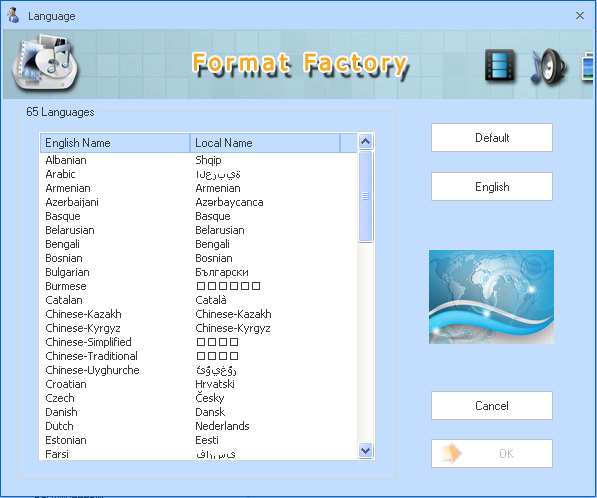
Task: Select Bengali row in English Name column
Action: coord(62,244)
